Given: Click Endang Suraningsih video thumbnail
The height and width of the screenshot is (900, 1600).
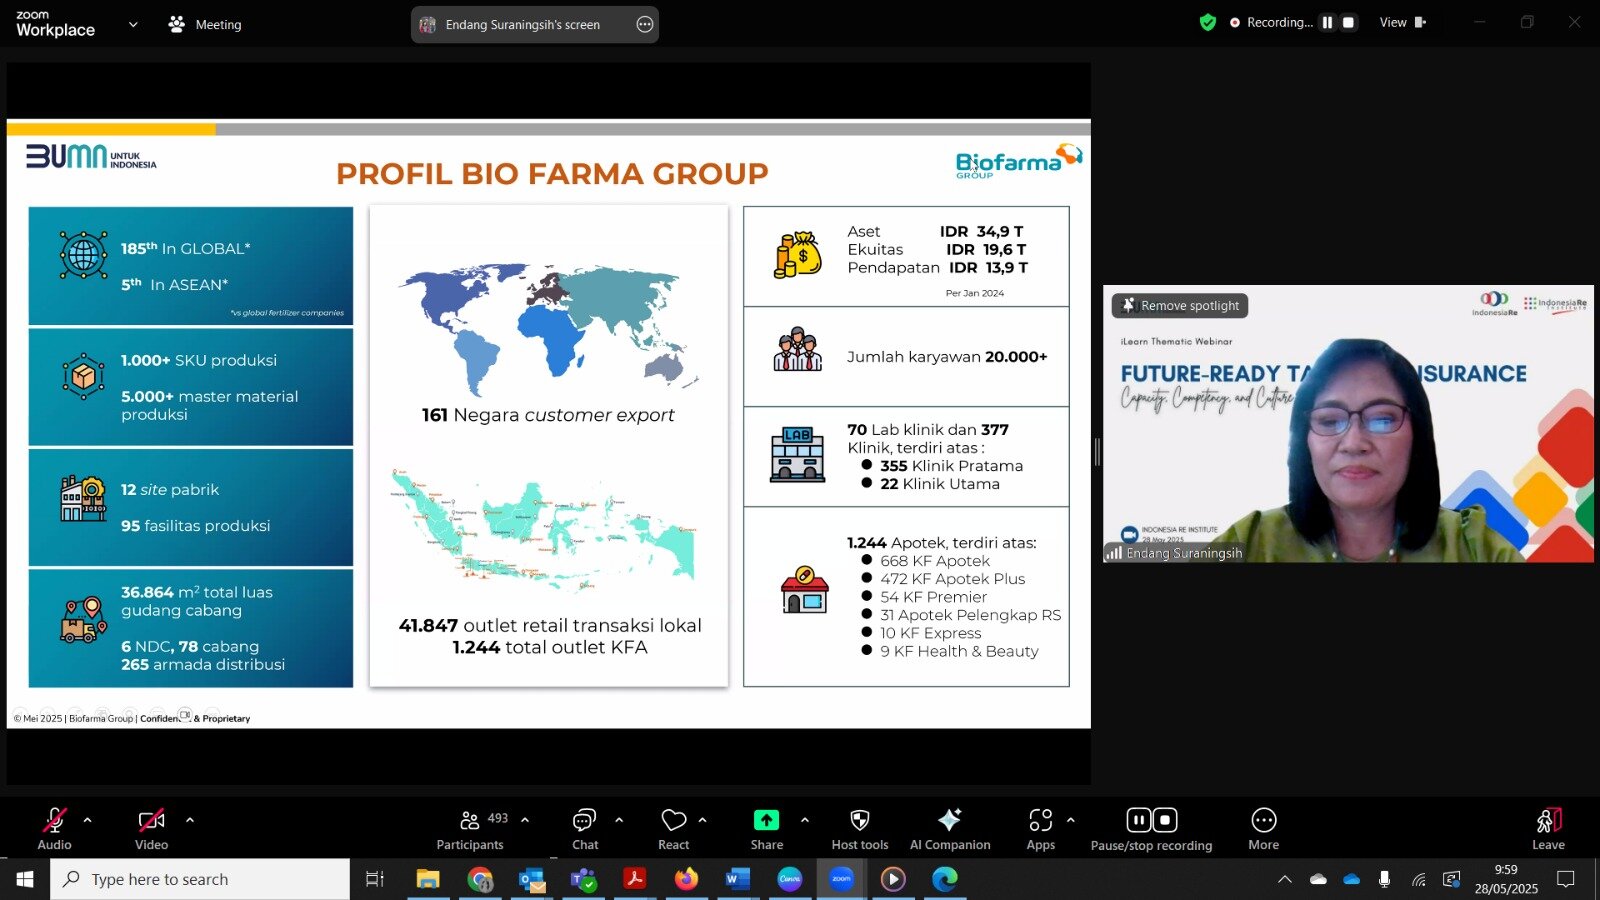Looking at the screenshot, I should (1348, 423).
